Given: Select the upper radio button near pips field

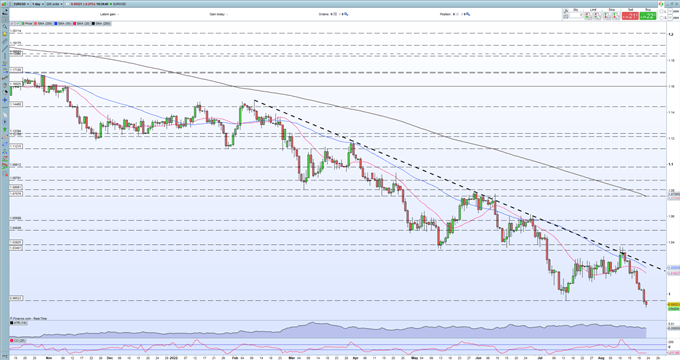Looking at the screenshot, I should point(661,11).
